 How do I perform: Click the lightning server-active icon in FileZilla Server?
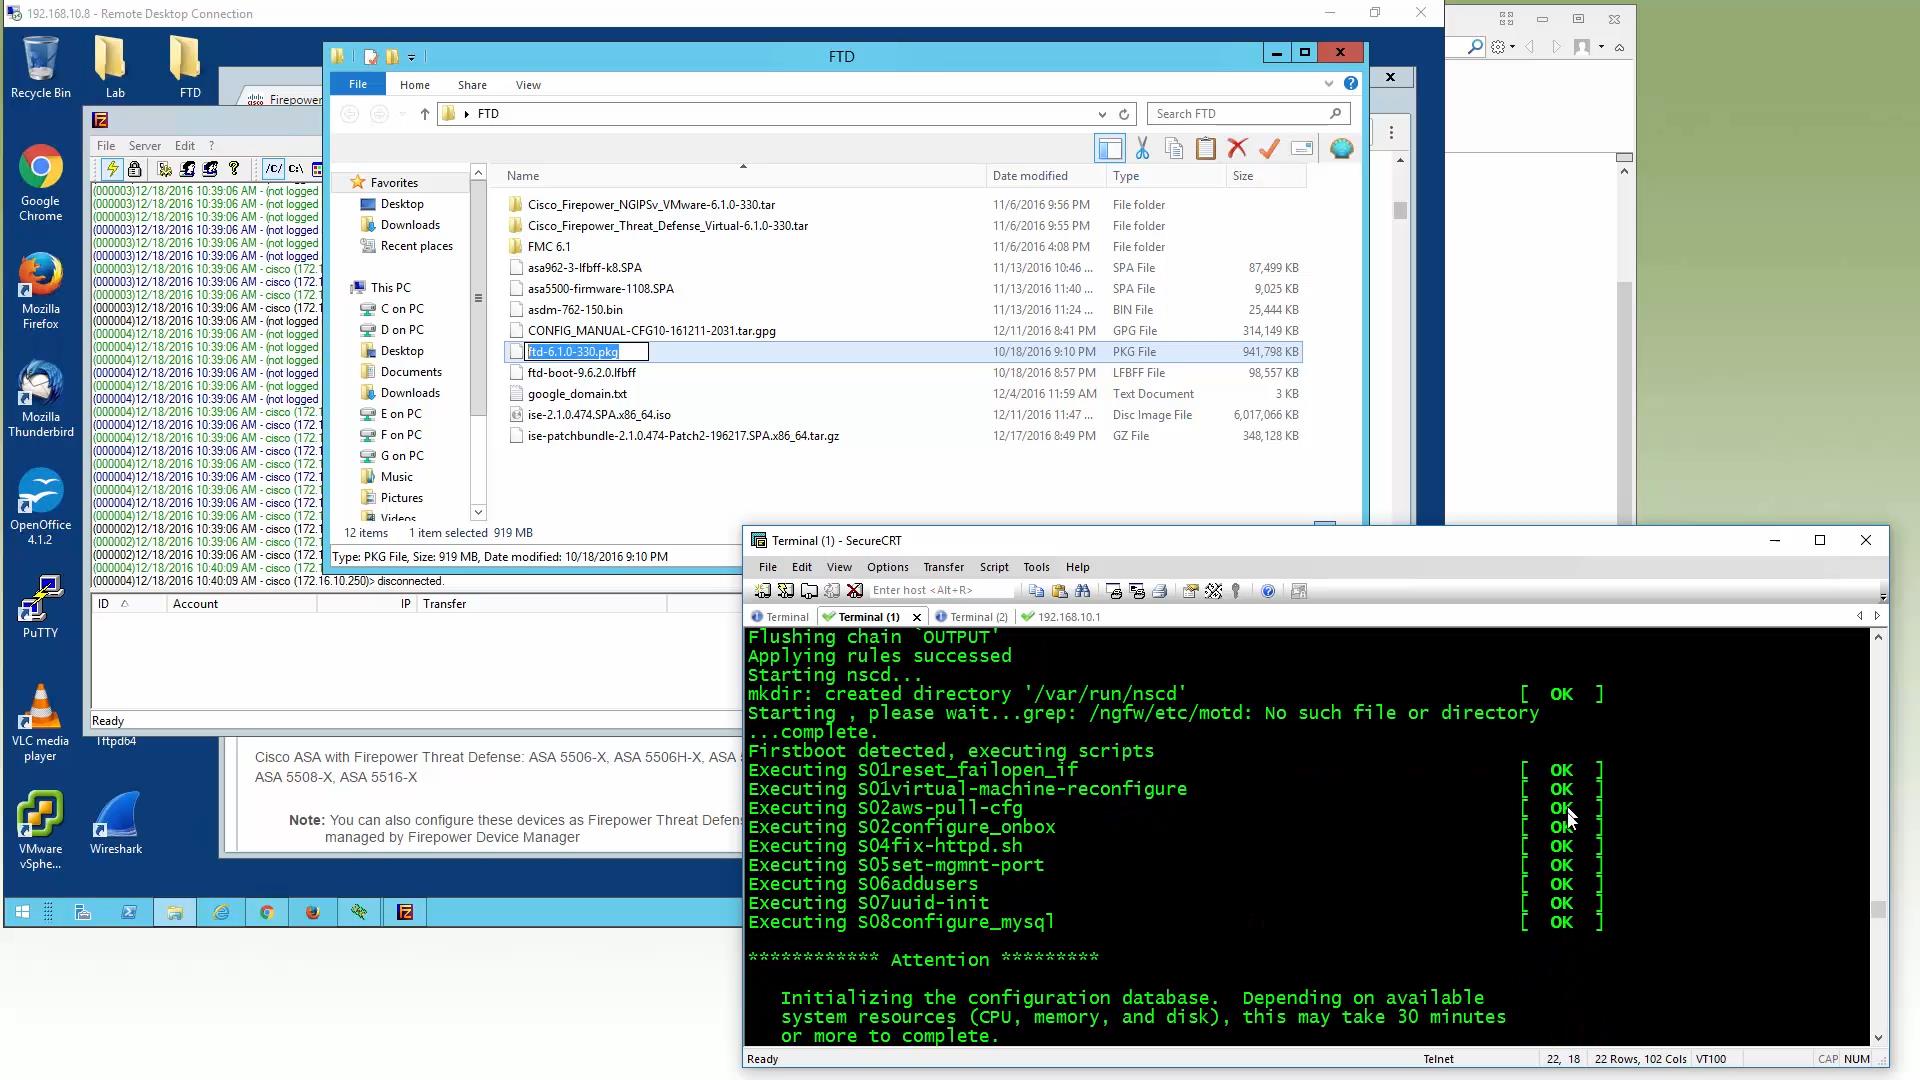112,169
